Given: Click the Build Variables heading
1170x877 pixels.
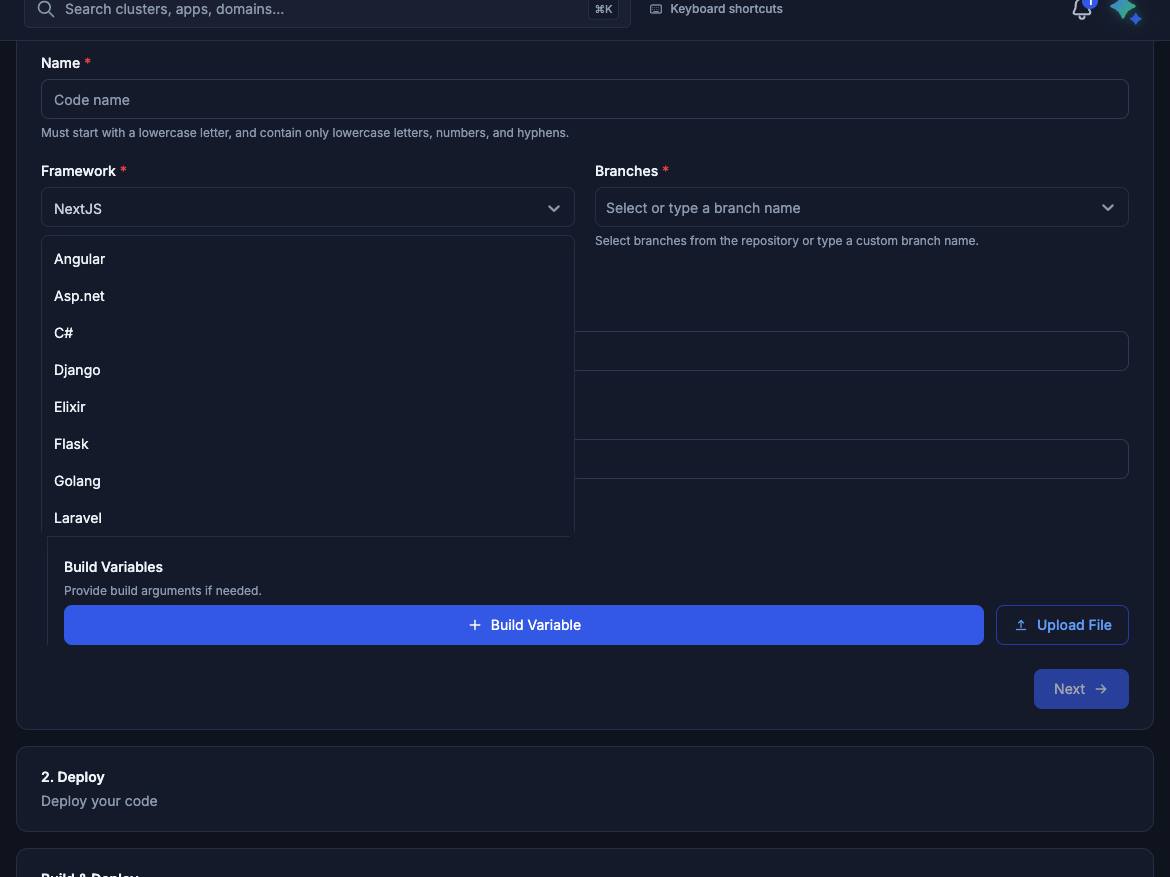Looking at the screenshot, I should pos(113,567).
